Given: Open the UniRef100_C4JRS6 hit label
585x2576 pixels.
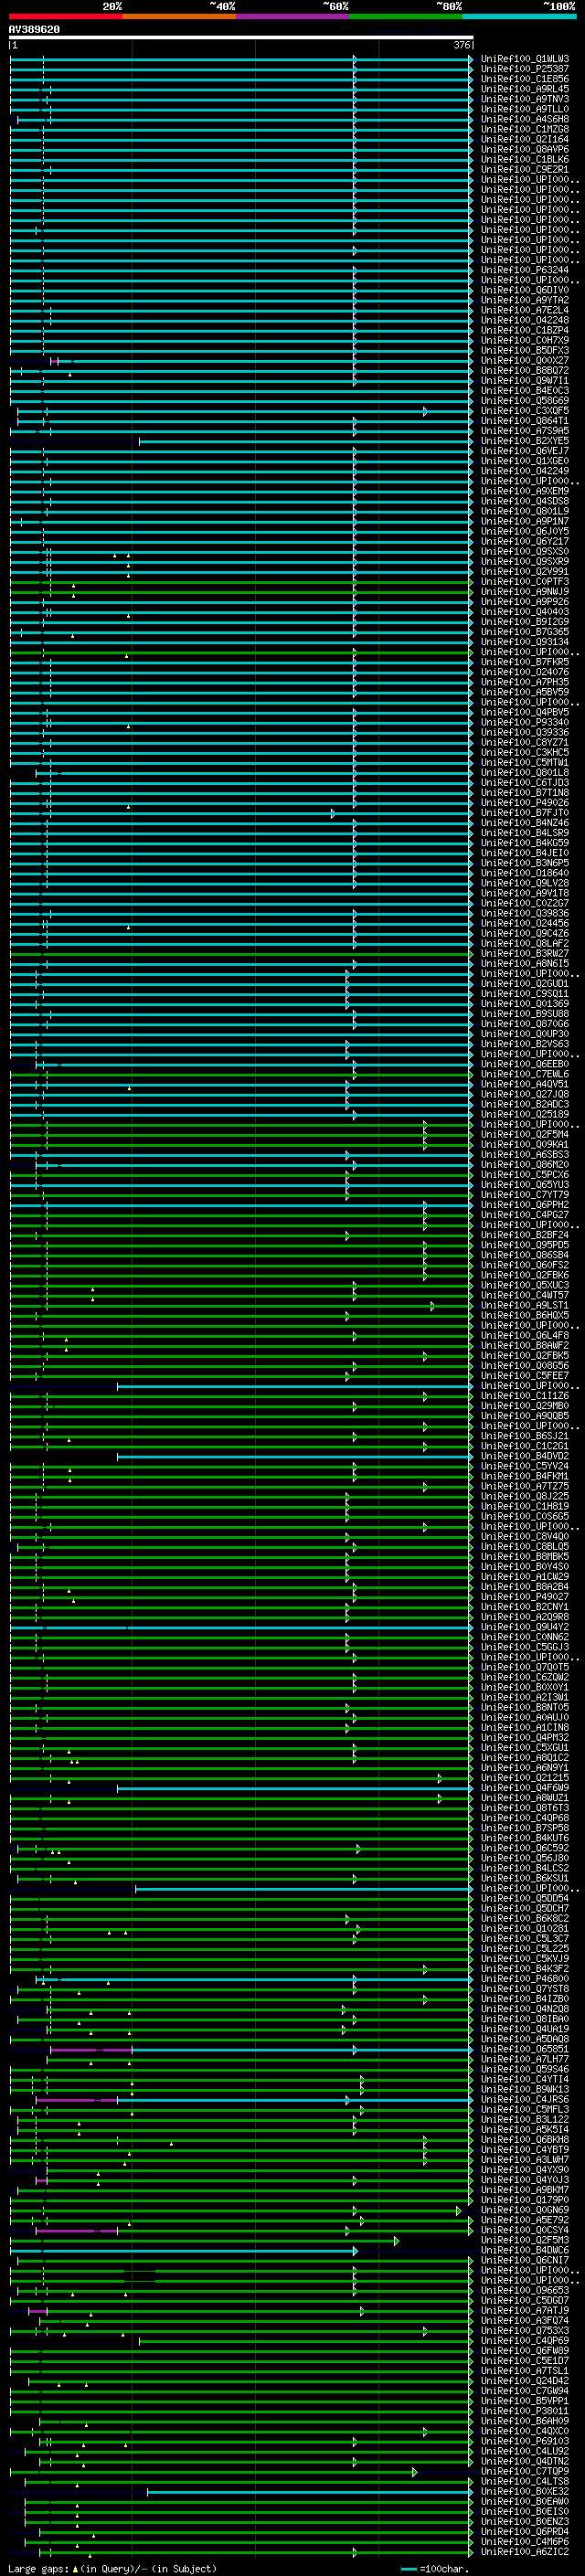Looking at the screenshot, I should 525,2100.
